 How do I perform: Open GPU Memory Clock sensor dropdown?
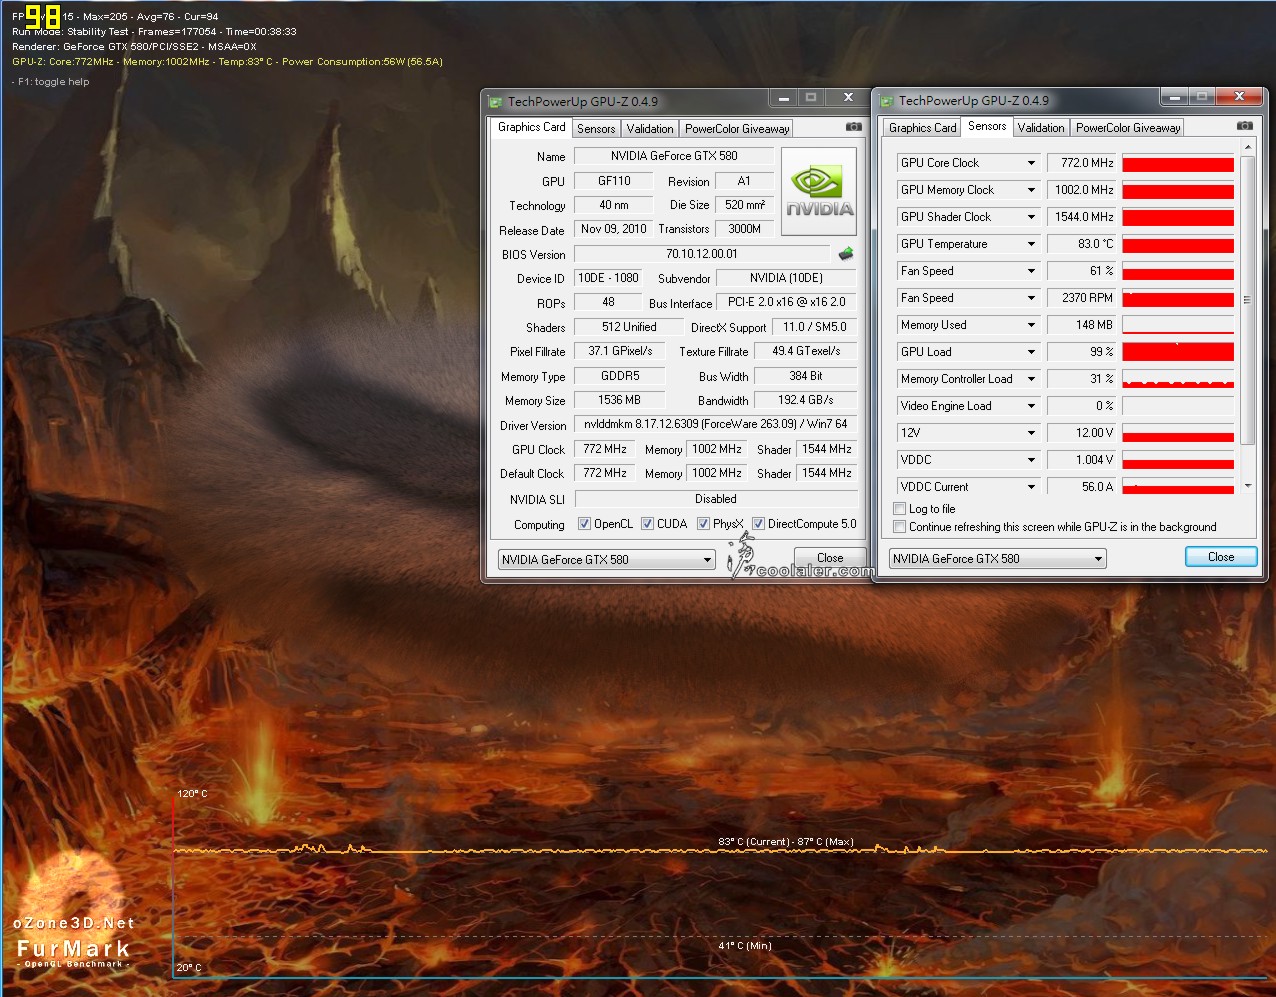pyautogui.click(x=1031, y=190)
